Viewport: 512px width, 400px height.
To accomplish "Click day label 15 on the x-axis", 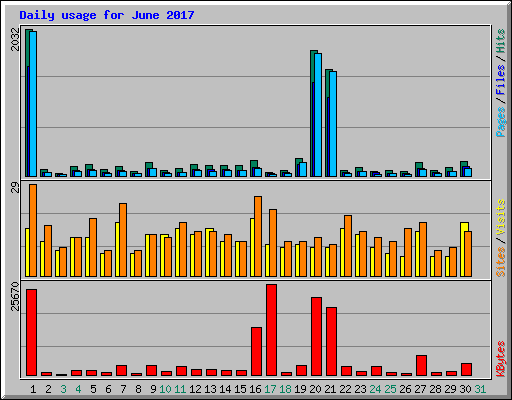I will [x=240, y=389].
